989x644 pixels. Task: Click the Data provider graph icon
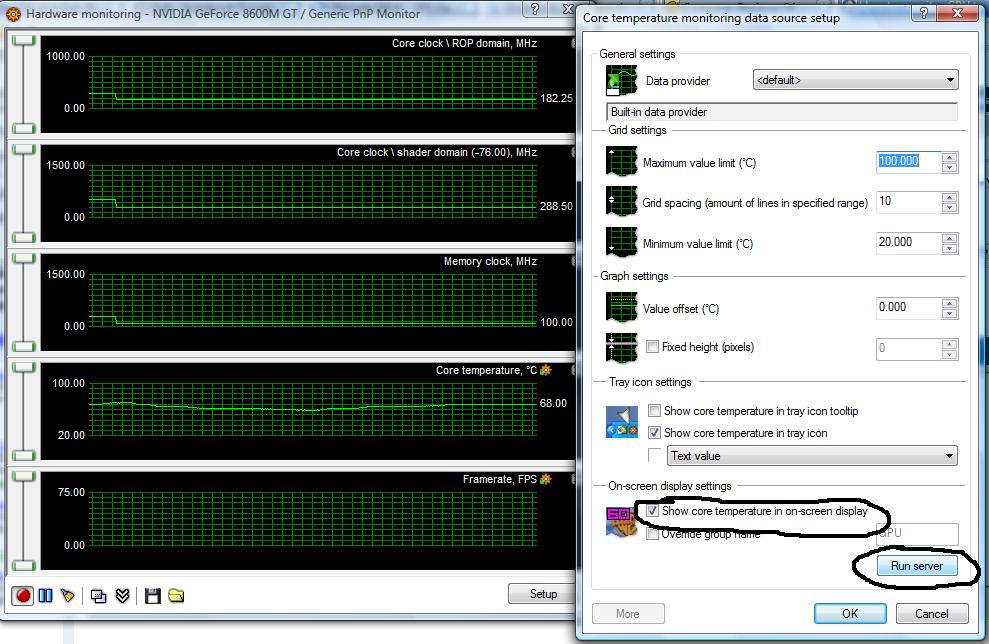coord(621,80)
